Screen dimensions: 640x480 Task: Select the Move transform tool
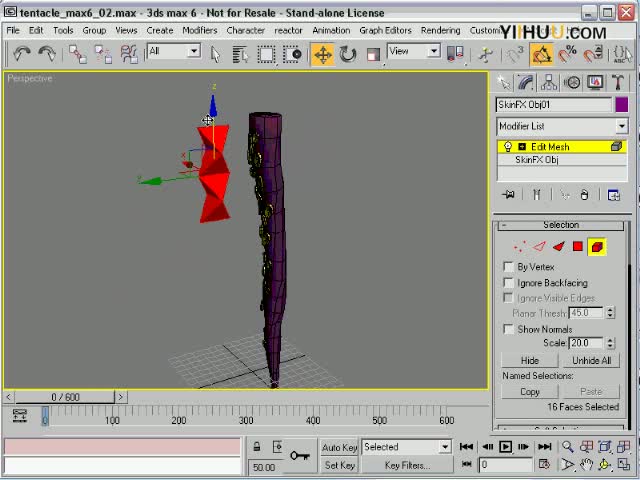(x=322, y=54)
